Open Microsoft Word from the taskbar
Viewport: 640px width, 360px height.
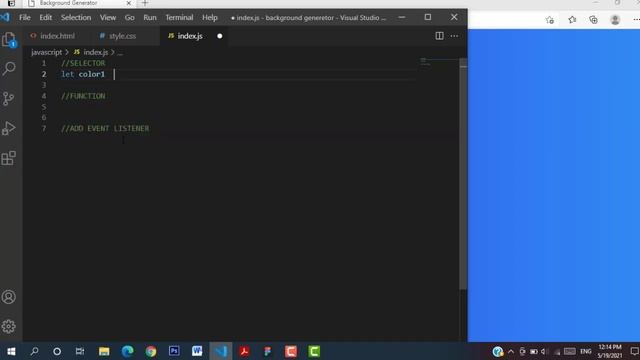(197, 351)
